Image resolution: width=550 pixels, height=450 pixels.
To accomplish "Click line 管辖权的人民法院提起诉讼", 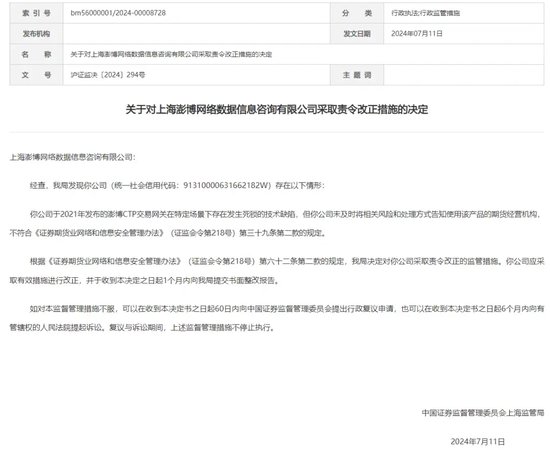I will coord(142,328).
